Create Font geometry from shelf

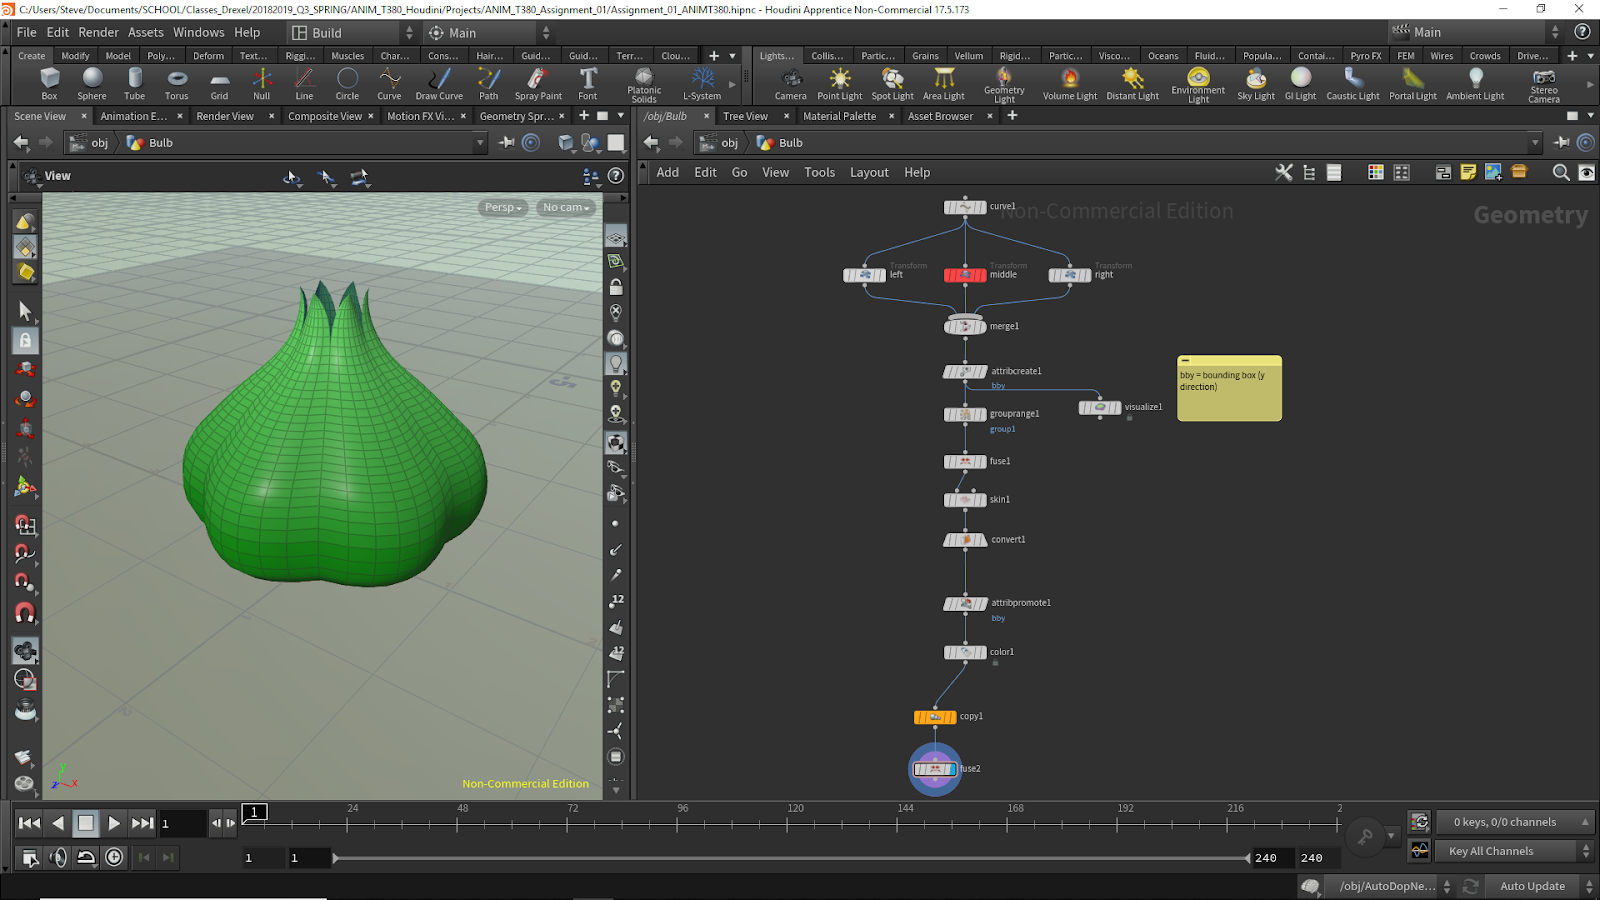coord(588,83)
